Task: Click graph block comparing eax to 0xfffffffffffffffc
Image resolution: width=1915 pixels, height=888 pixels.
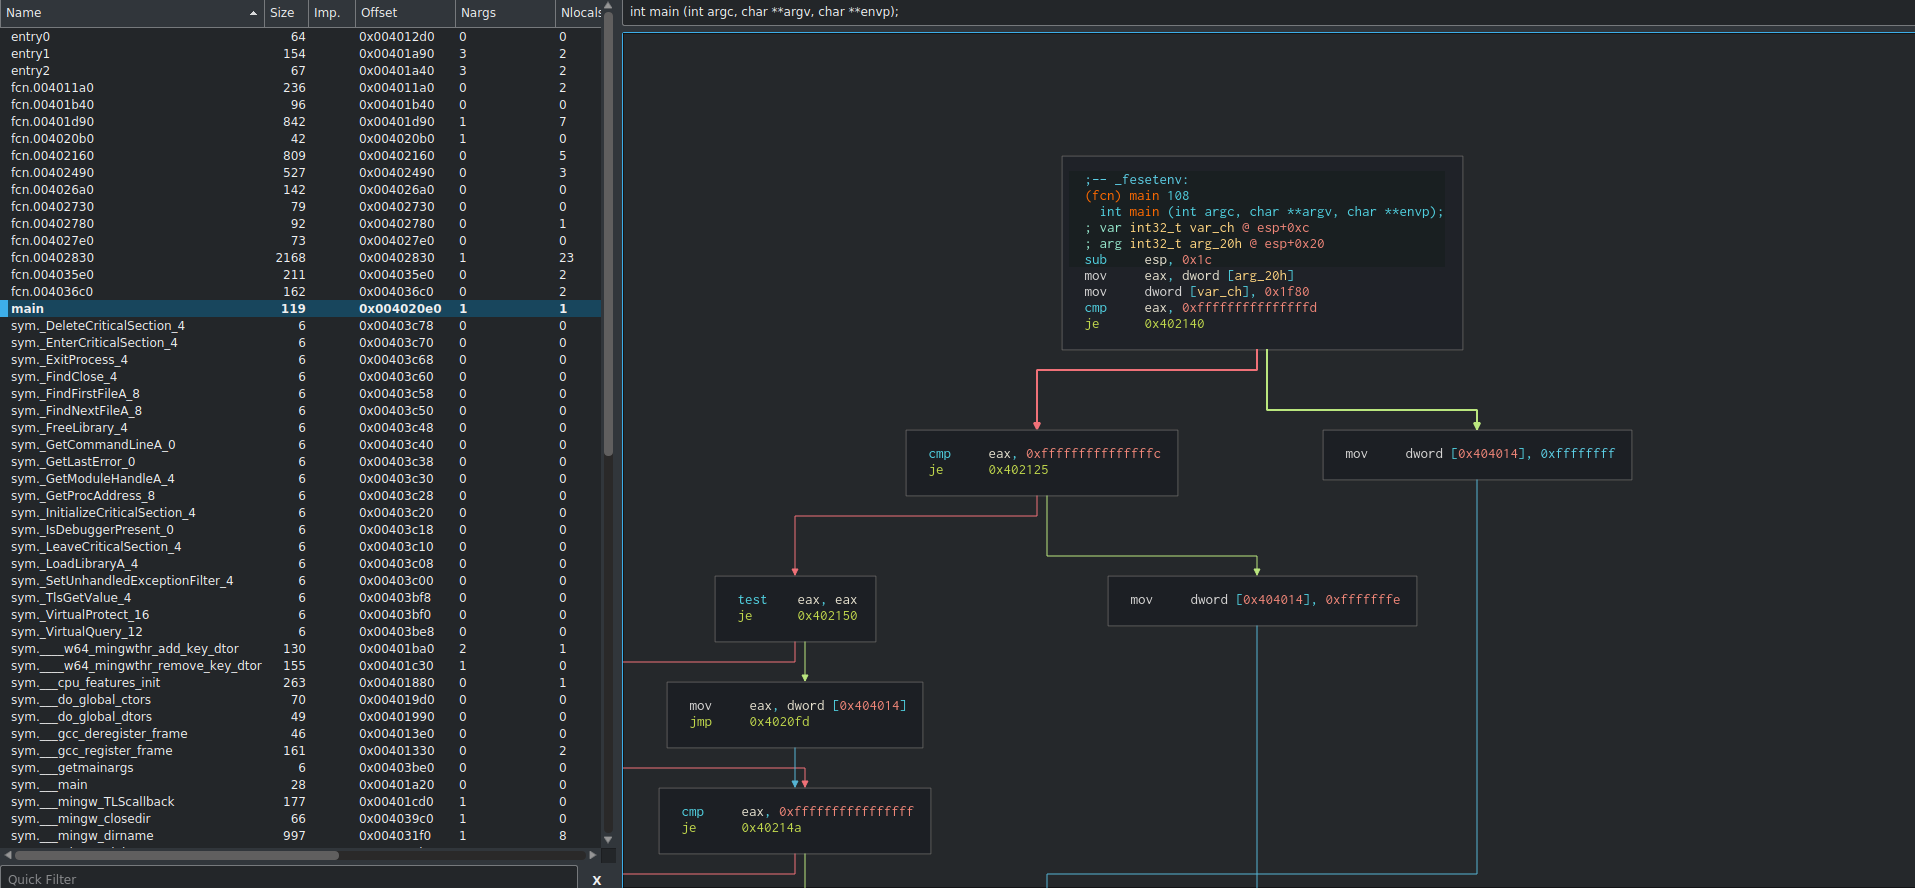Action: coord(1042,463)
